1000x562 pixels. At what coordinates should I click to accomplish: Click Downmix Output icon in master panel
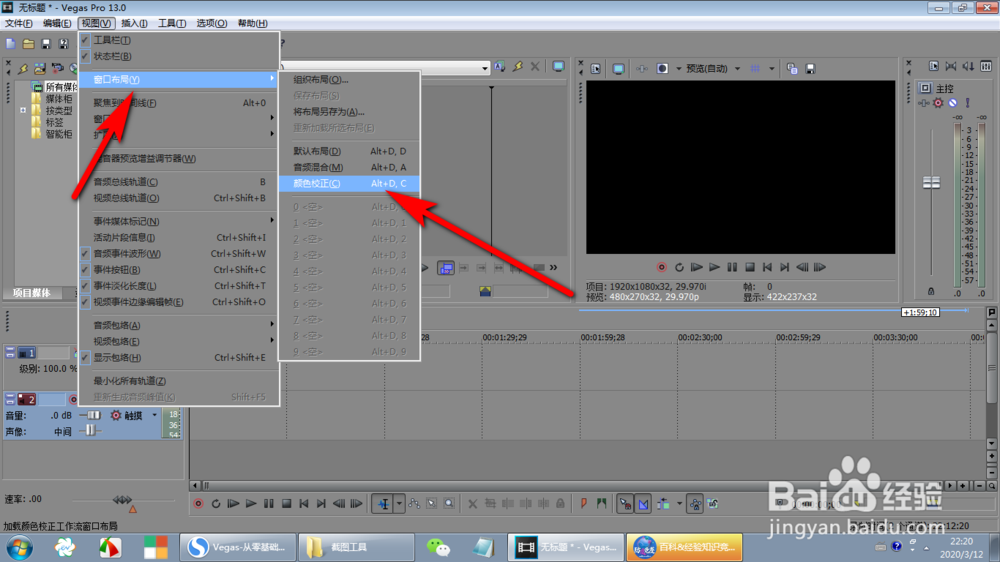click(951, 66)
